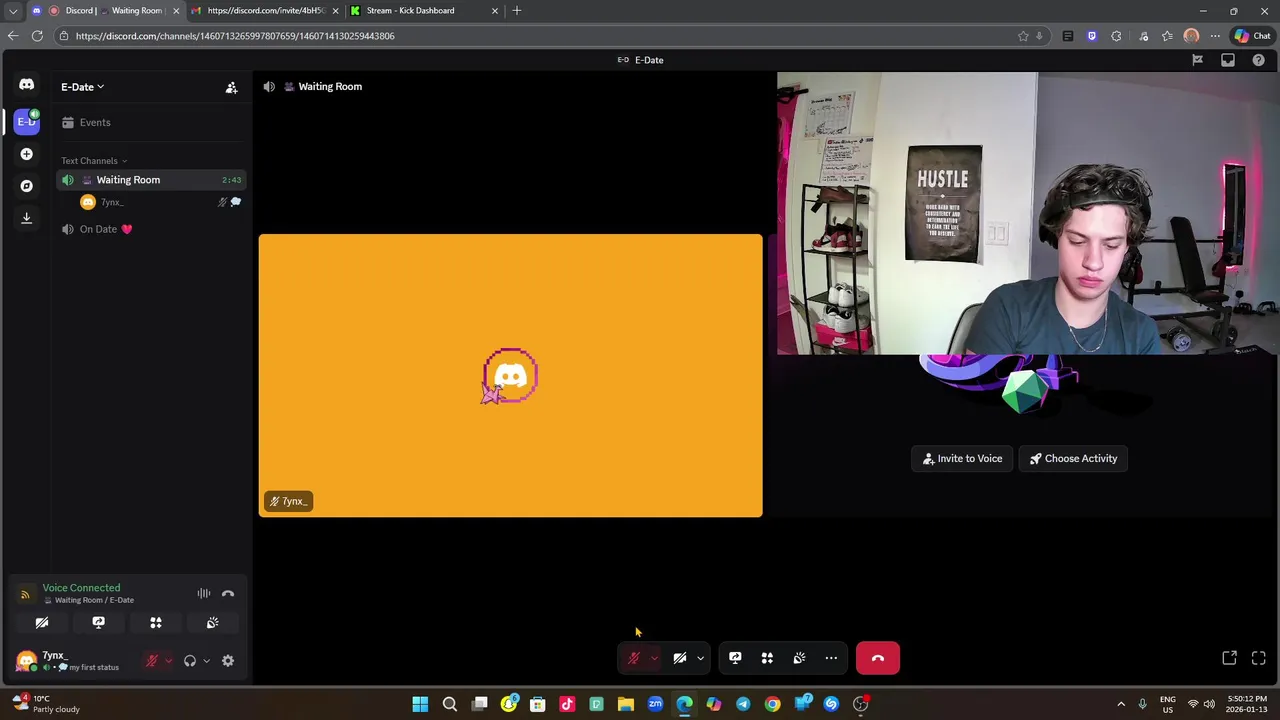The image size is (1280, 720).
Task: Open weather widget 10°C Partly cloudy
Action: point(45,704)
